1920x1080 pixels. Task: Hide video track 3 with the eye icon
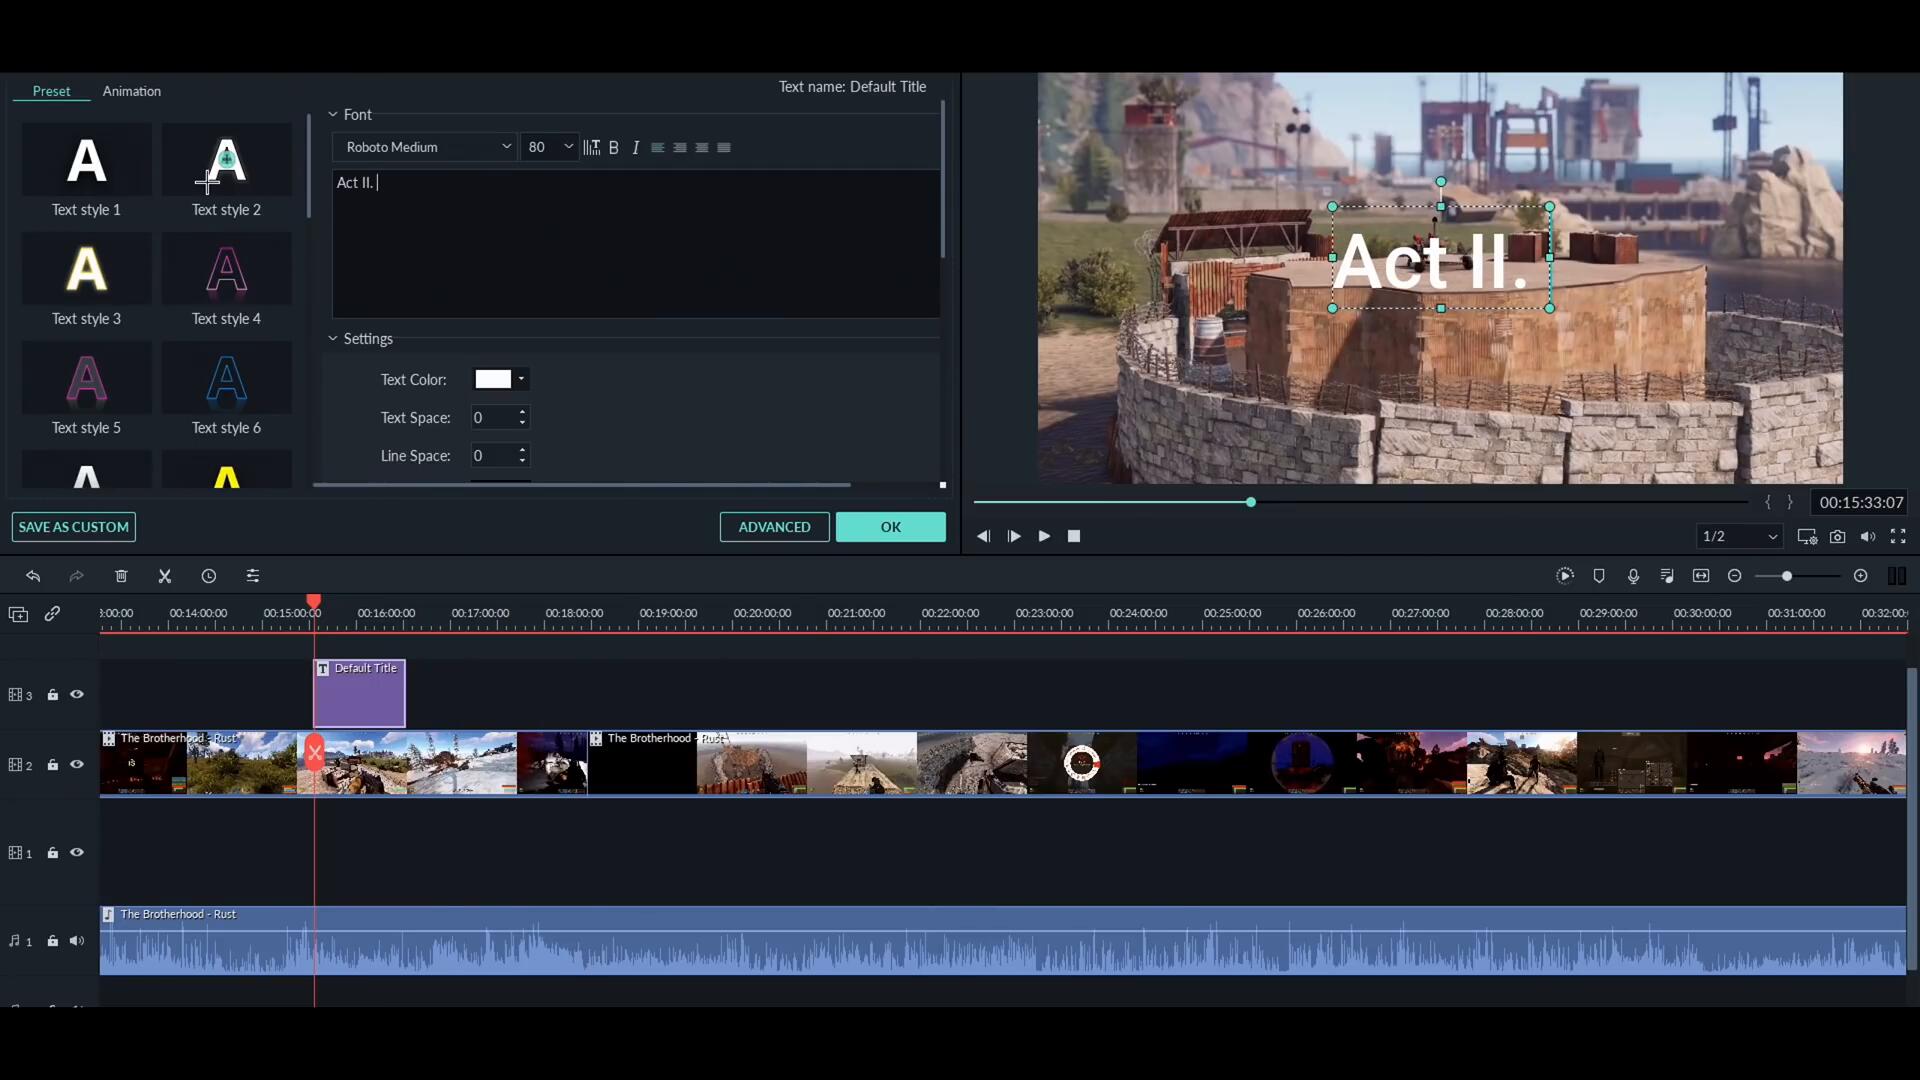(x=77, y=695)
